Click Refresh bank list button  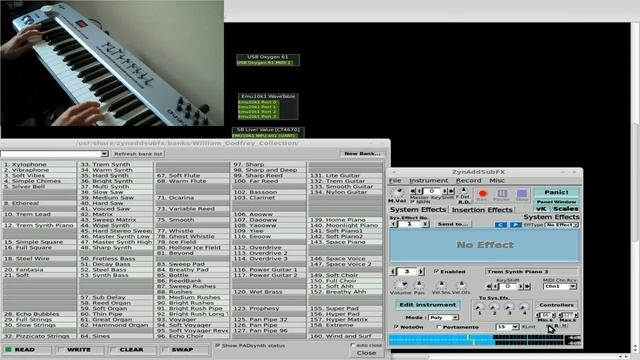(x=138, y=154)
